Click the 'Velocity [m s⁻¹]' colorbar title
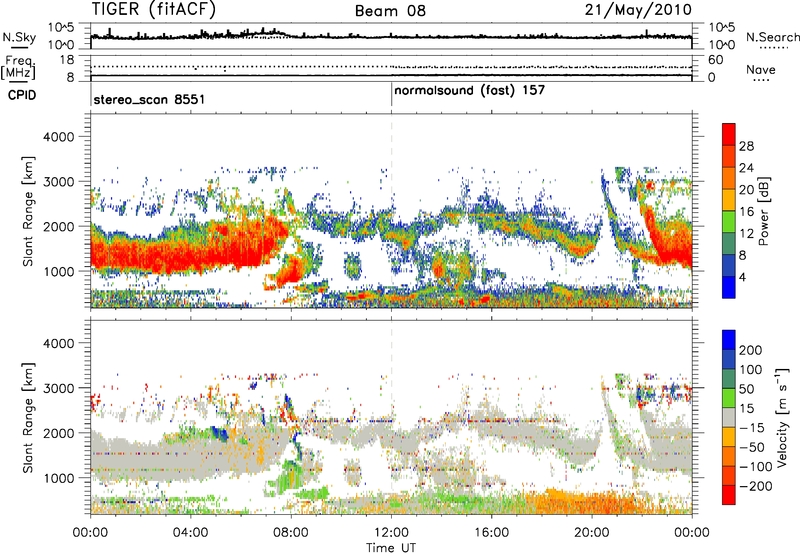This screenshot has height=554, width=800. pyautogui.click(x=781, y=417)
